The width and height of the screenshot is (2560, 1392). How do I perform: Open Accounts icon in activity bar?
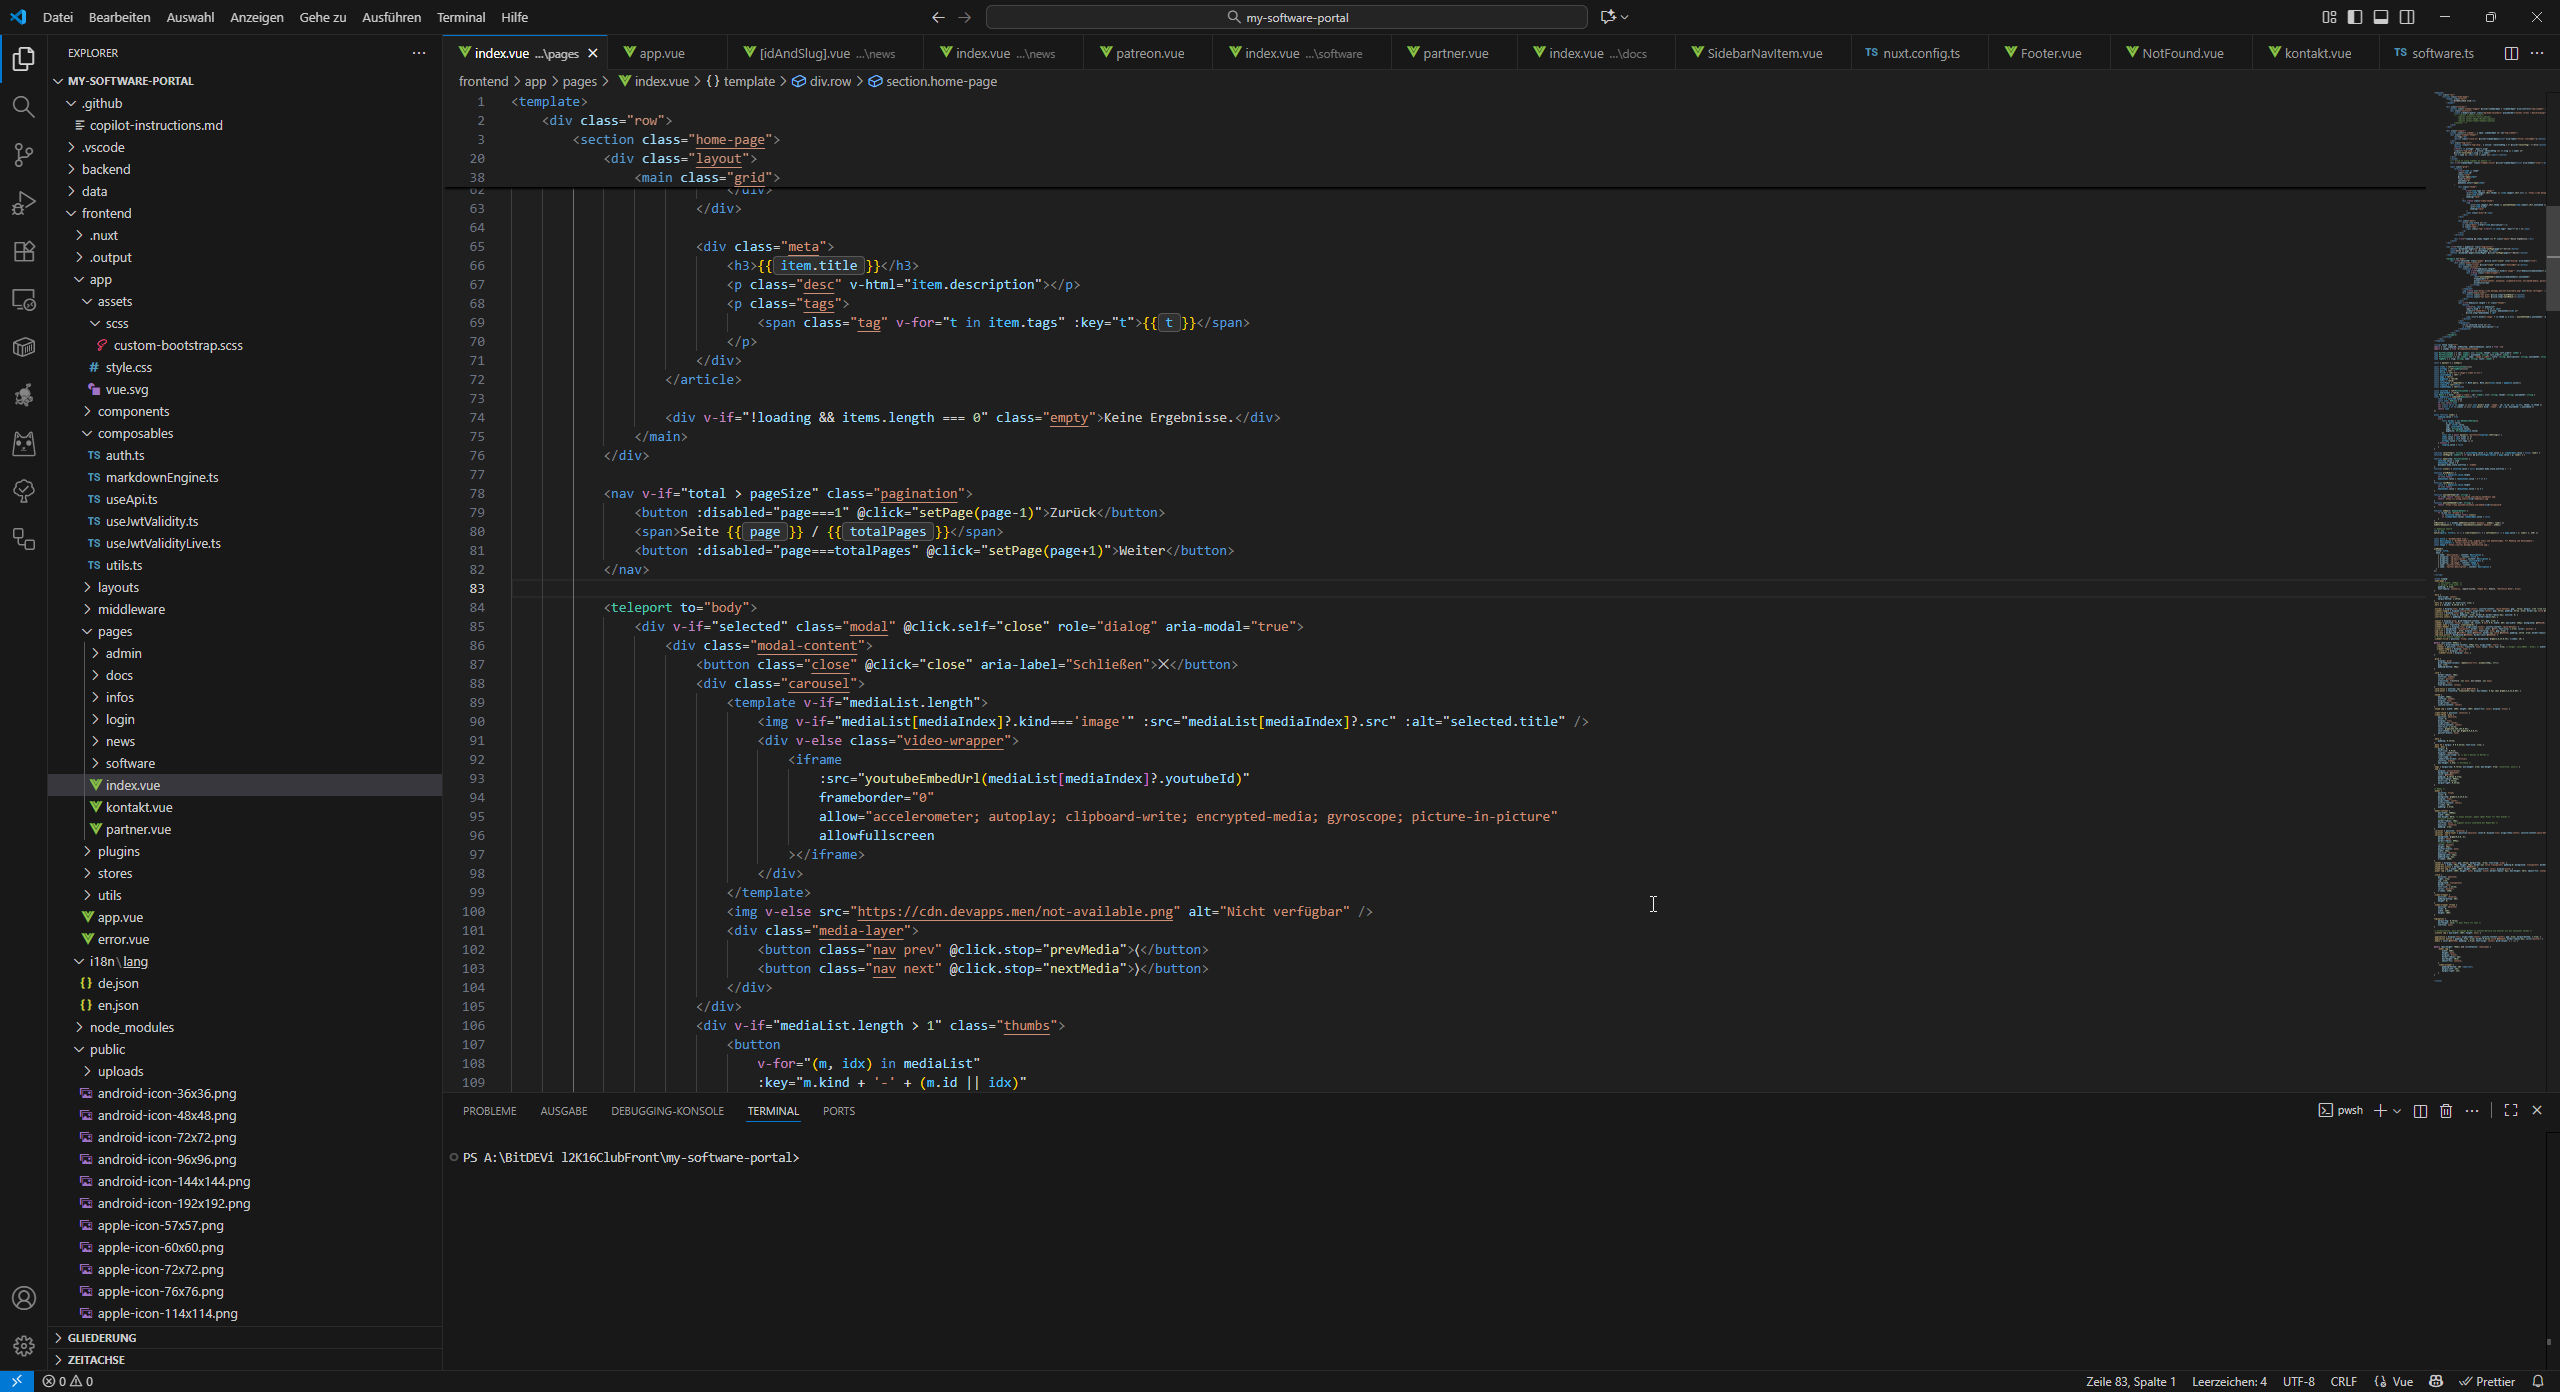click(23, 1298)
